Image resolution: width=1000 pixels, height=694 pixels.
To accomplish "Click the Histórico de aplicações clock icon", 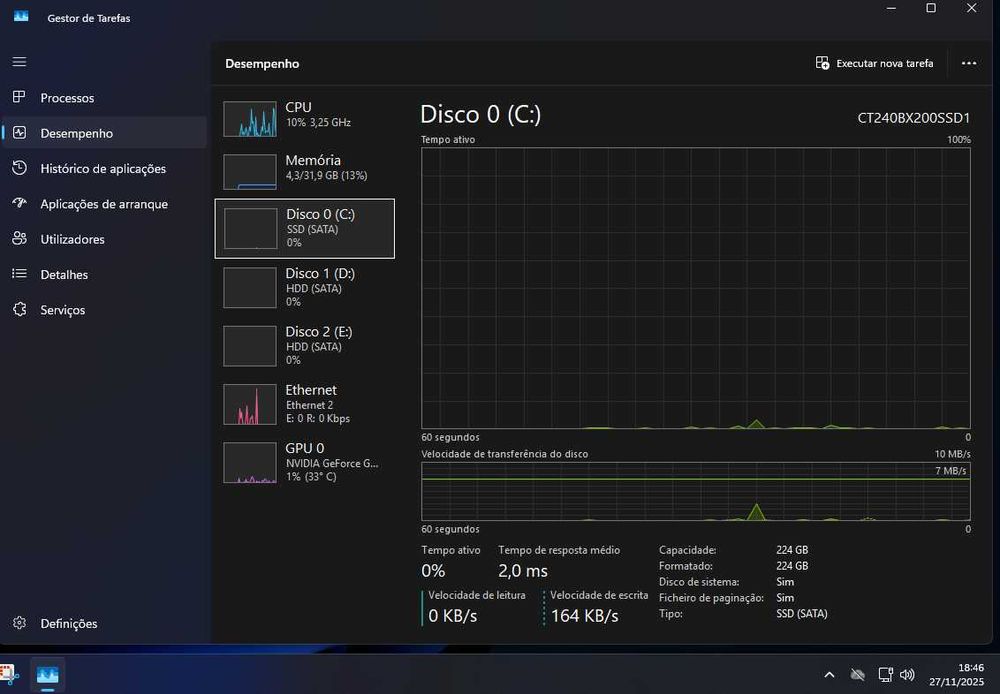I will tap(19, 168).
